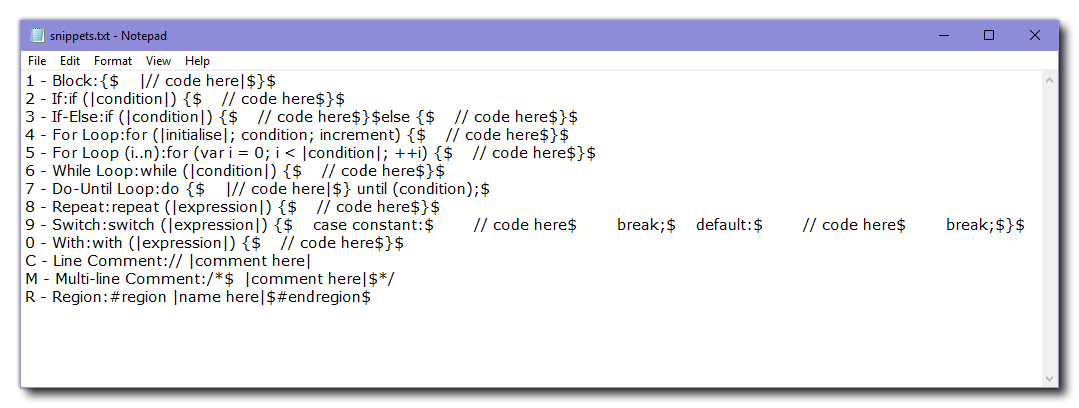Close the snippets.txt Notepad window
Viewport: 1079px width, 408px height.
(1035, 35)
